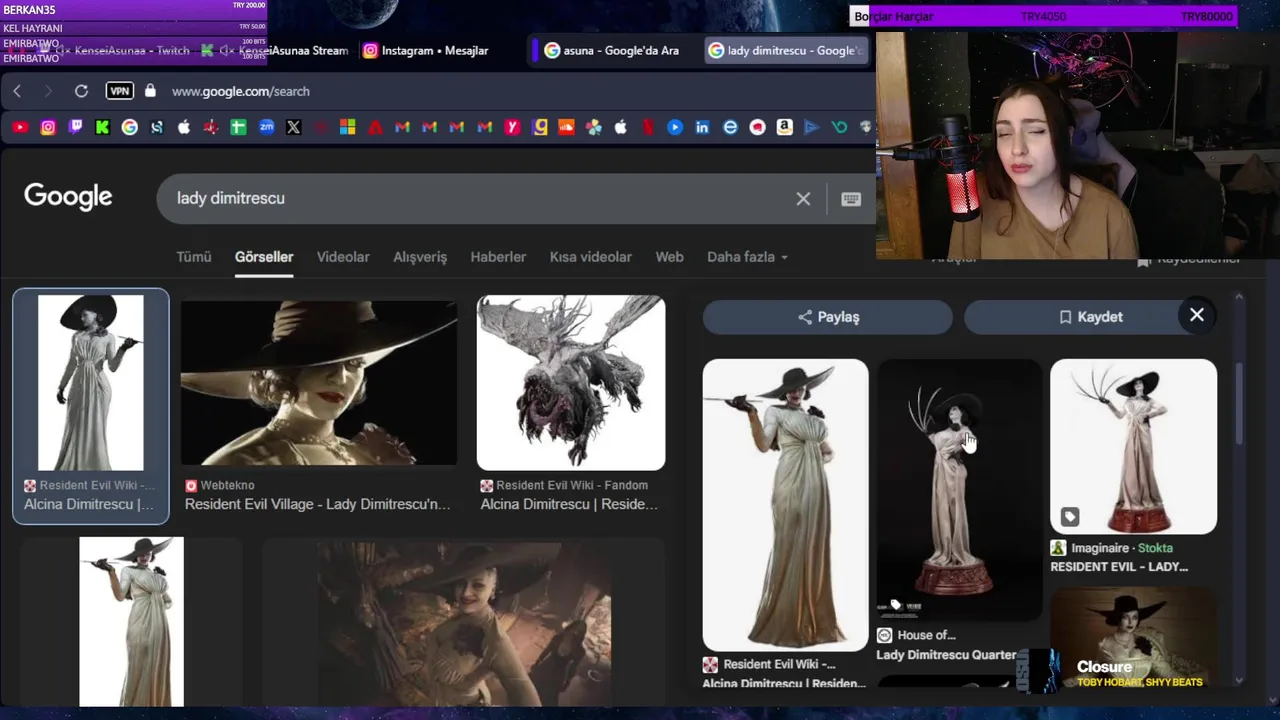Open Webtekno Lady Dimitrescu close-up thumbnail

(319, 383)
